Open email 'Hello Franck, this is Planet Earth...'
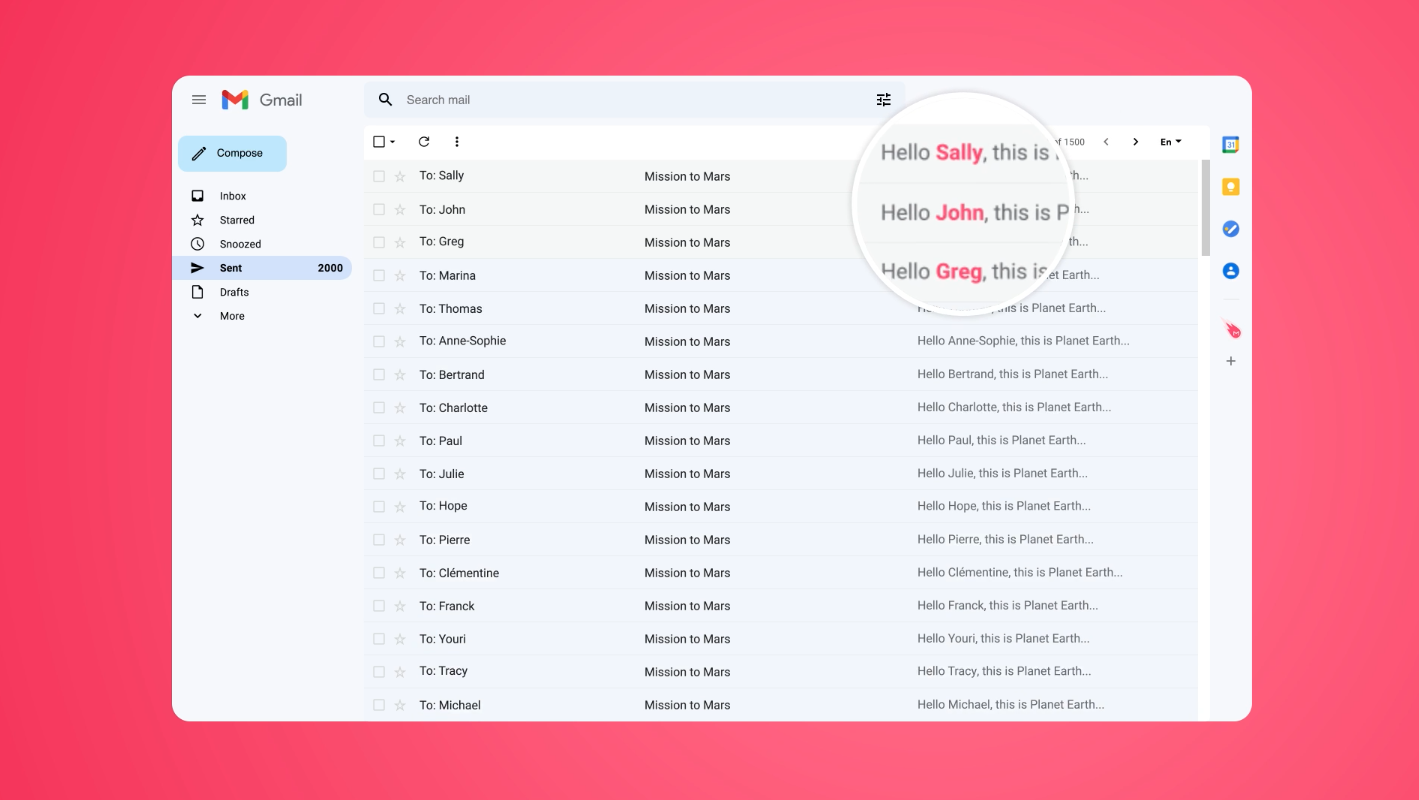Image resolution: width=1419 pixels, height=800 pixels. click(x=1007, y=605)
